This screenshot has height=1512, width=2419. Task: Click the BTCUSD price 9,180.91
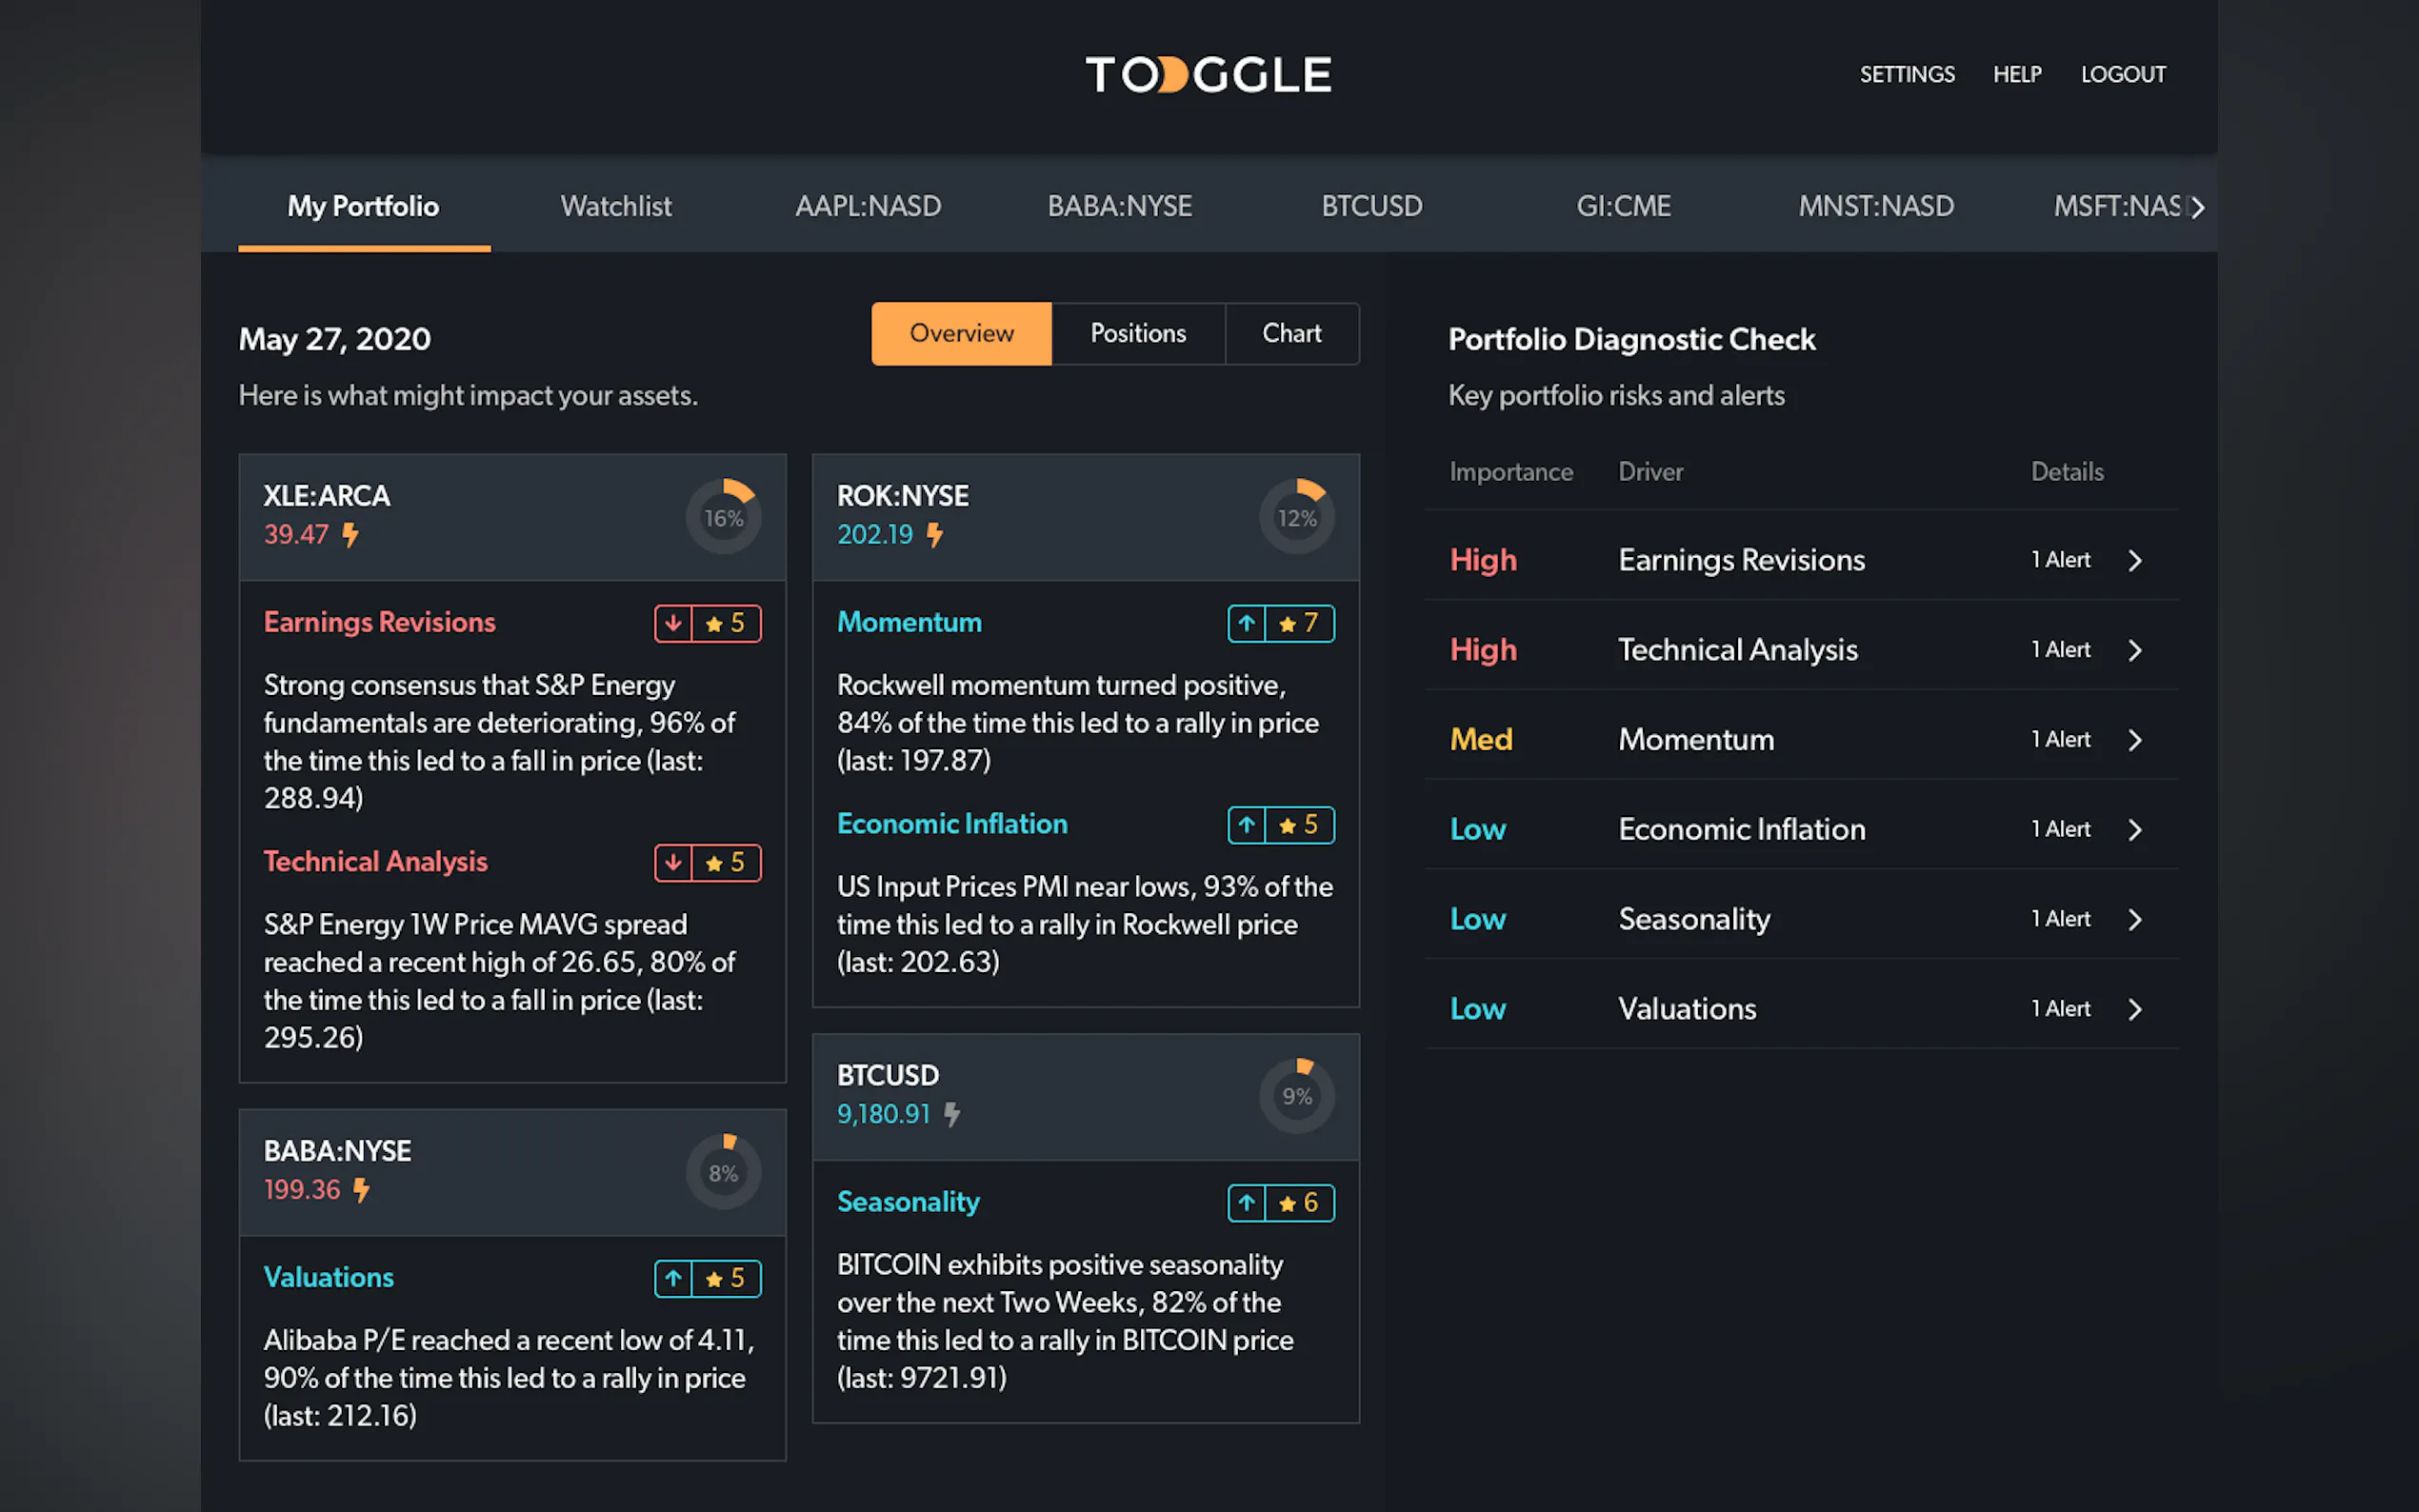click(884, 1114)
